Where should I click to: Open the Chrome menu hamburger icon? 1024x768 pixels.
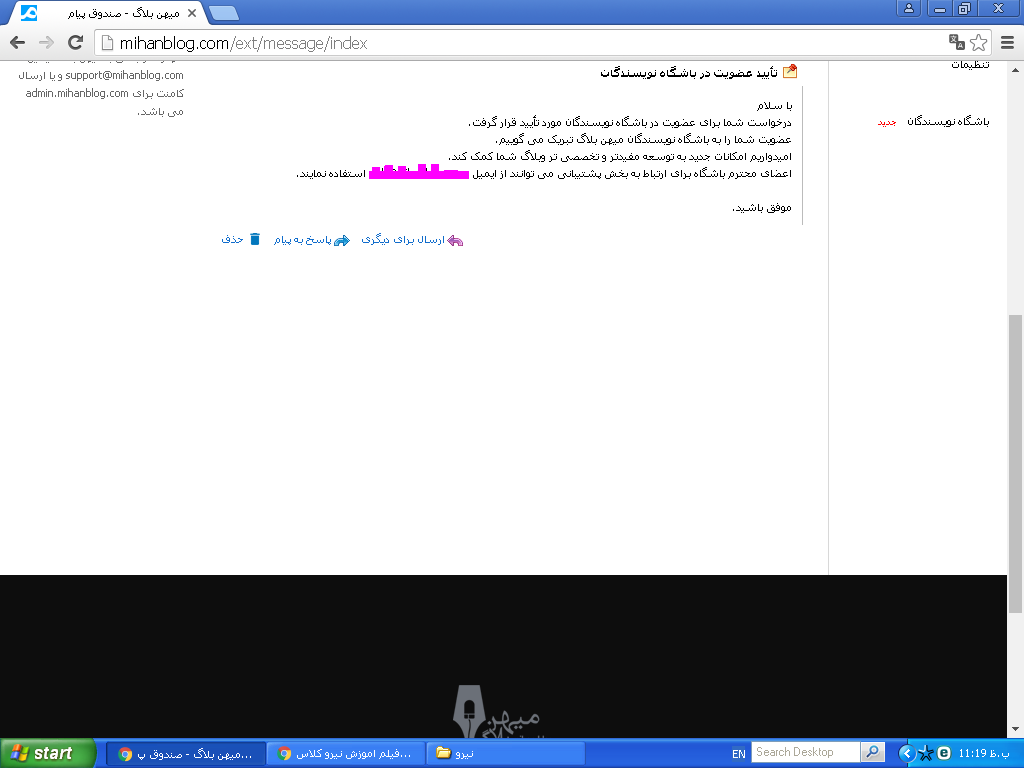[1008, 43]
